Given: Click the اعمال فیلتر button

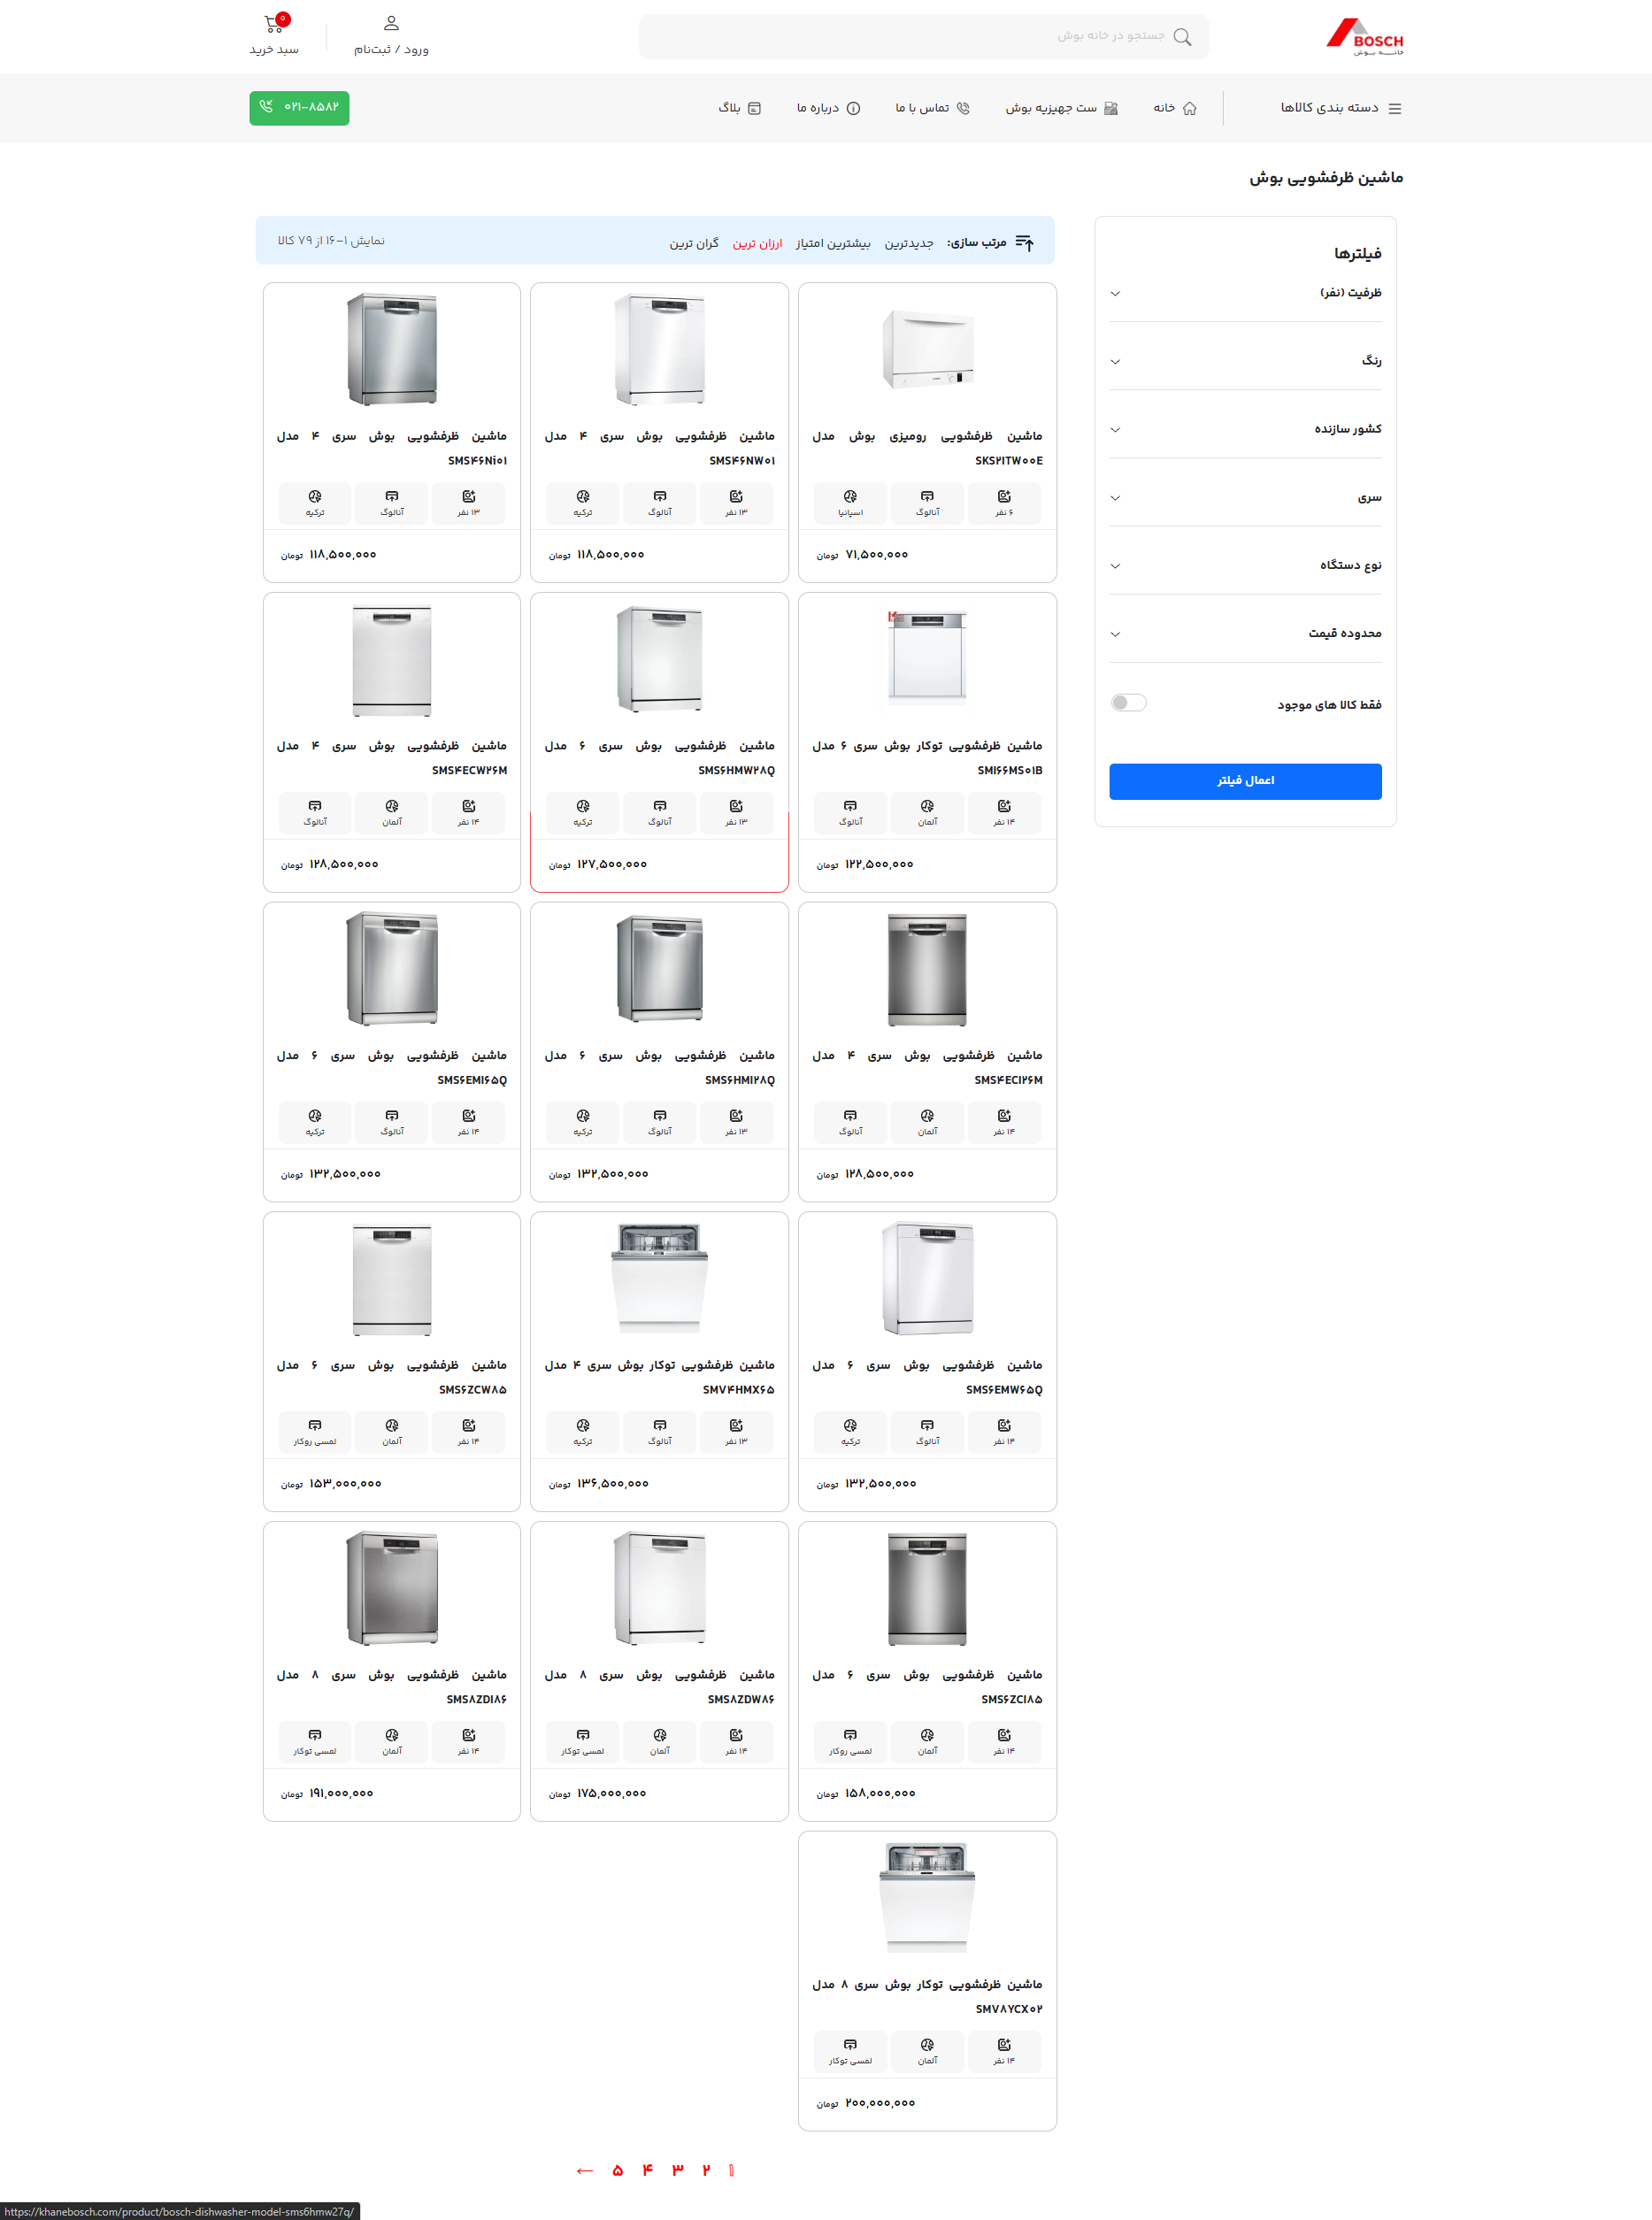Looking at the screenshot, I should click(x=1245, y=781).
